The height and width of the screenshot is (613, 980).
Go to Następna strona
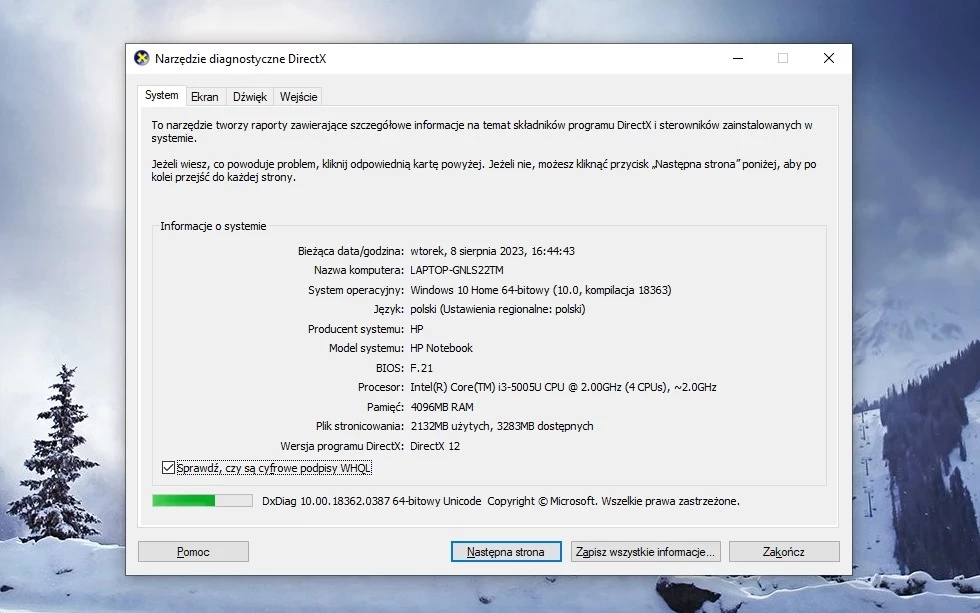point(506,552)
